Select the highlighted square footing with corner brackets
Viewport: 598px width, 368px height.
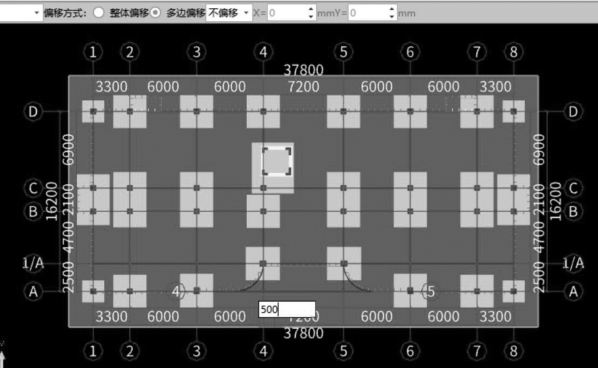point(277,162)
